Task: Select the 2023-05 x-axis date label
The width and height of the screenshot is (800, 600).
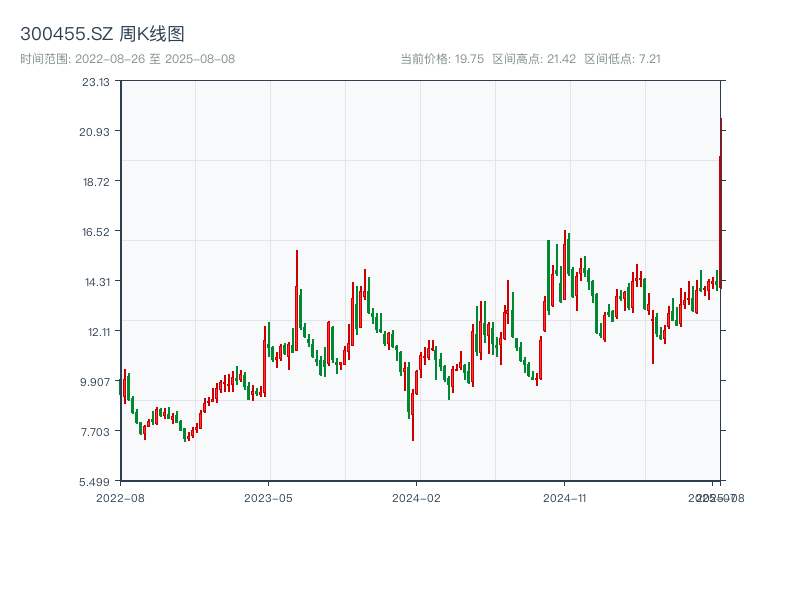Action: (268, 497)
